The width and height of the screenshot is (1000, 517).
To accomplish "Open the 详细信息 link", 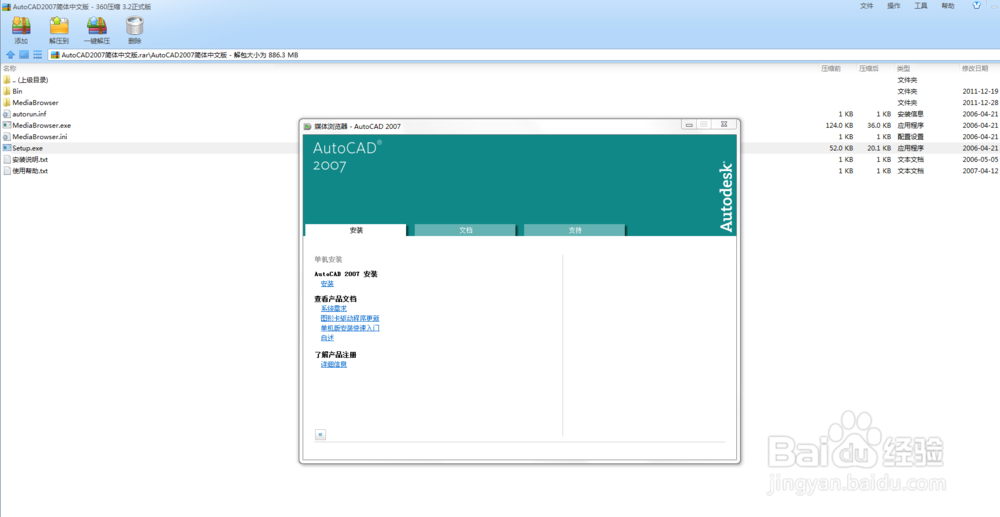I will [x=334, y=365].
